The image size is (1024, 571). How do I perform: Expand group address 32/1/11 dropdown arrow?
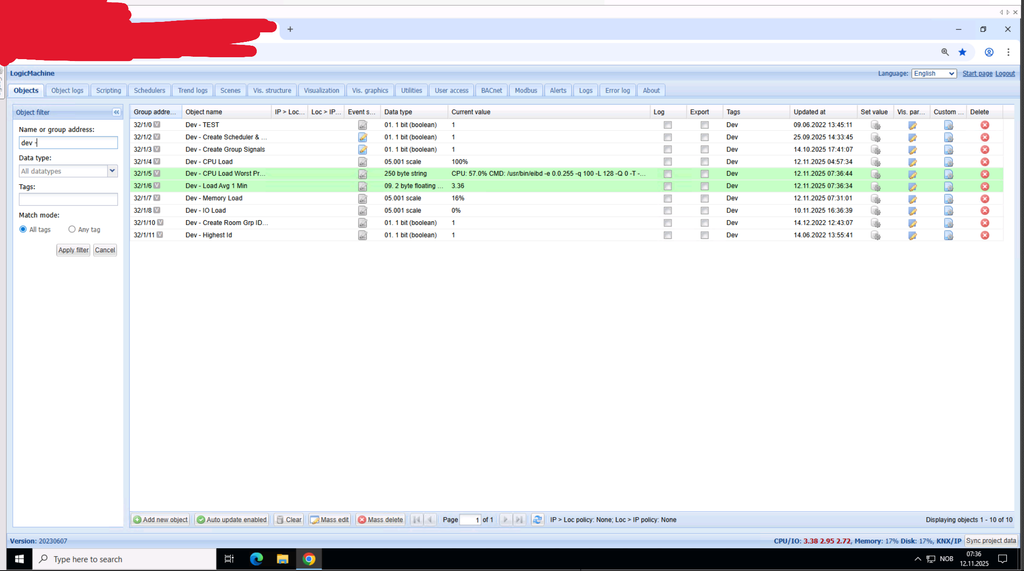[x=160, y=235]
